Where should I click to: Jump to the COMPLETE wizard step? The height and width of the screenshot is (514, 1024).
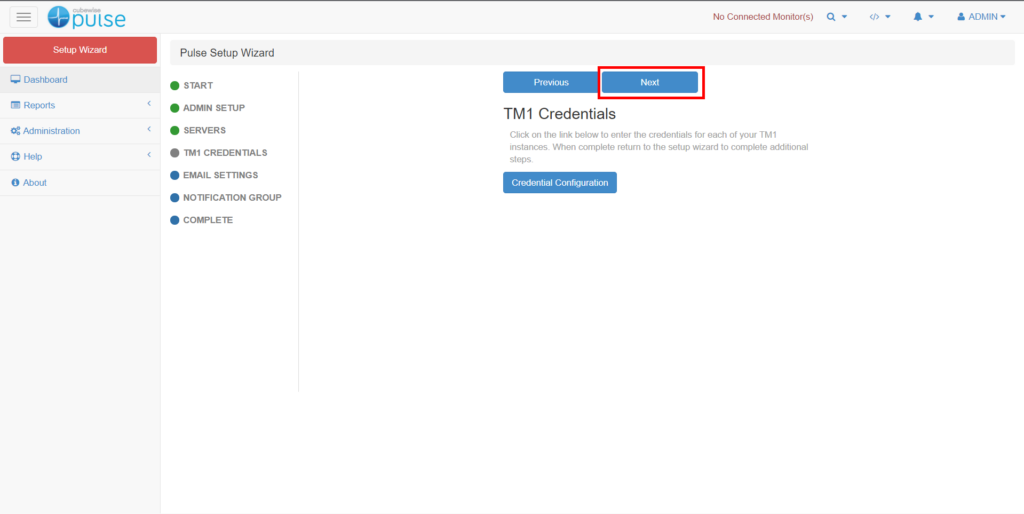pyautogui.click(x=208, y=220)
